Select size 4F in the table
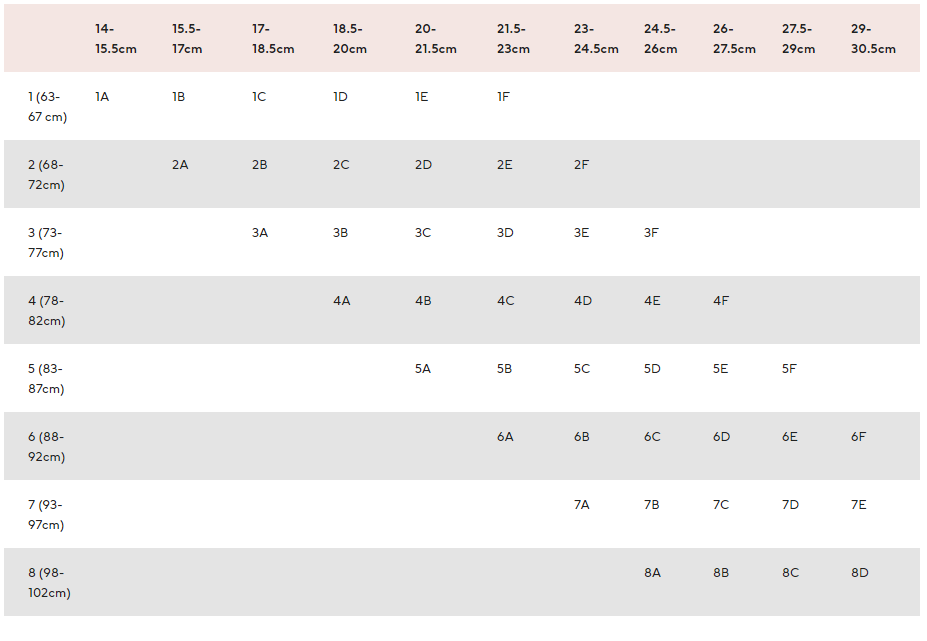The height and width of the screenshot is (641, 927). coord(721,301)
